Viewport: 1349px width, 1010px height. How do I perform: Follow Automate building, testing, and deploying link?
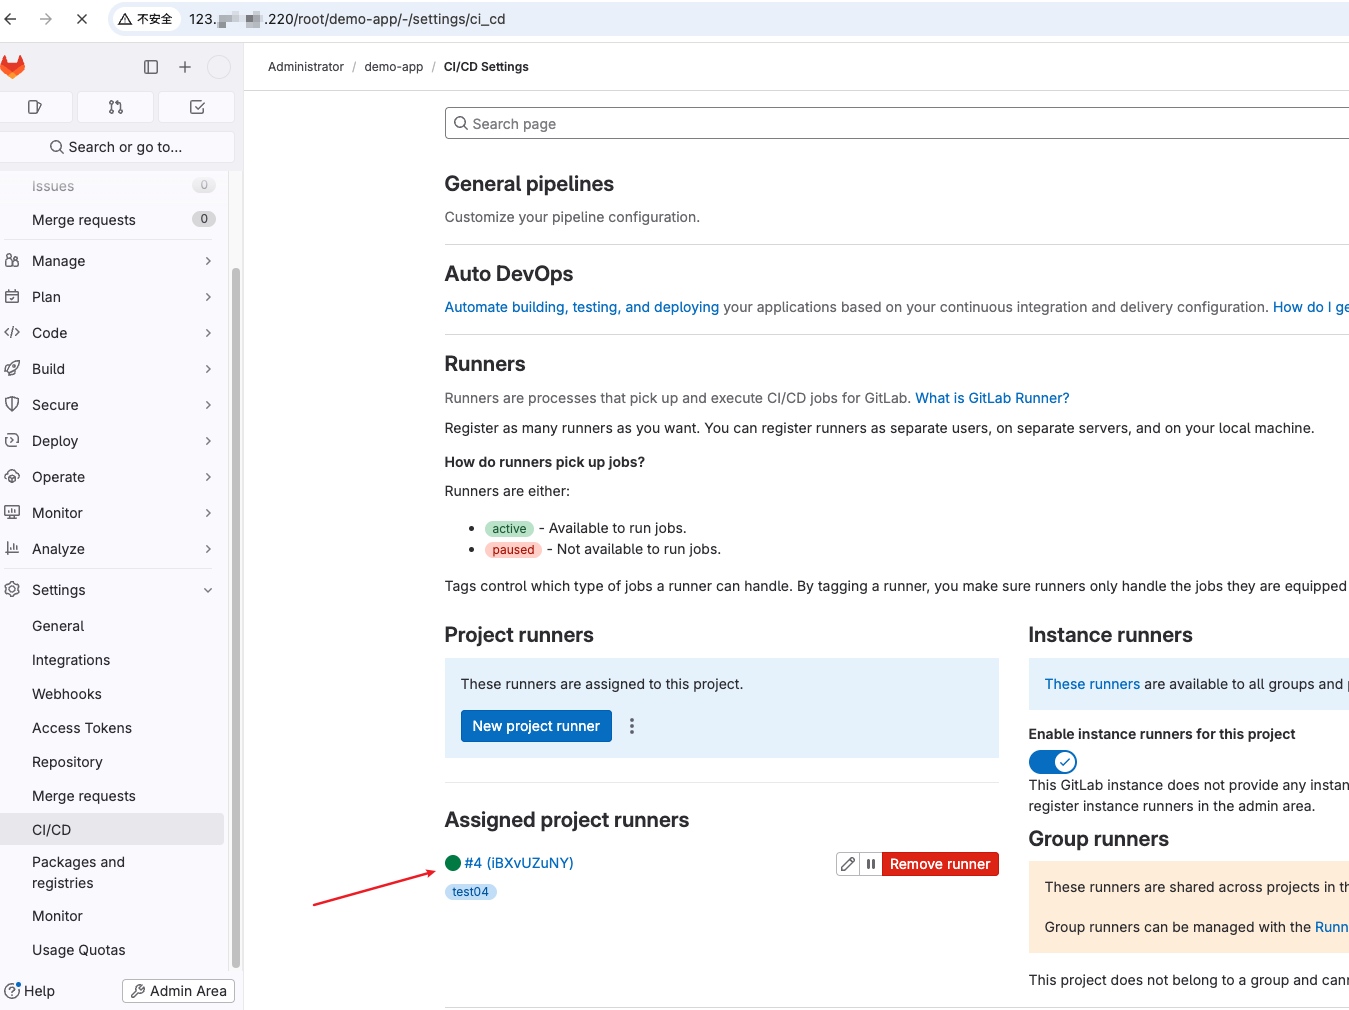point(582,307)
